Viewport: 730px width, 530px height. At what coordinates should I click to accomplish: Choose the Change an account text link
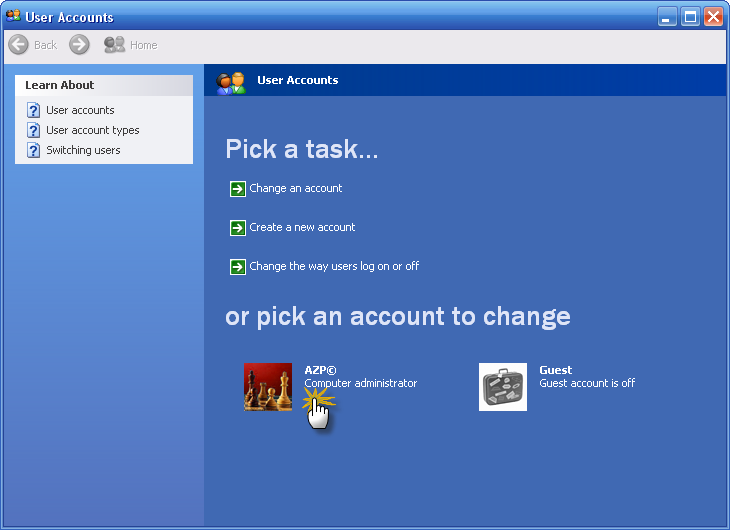coord(295,188)
